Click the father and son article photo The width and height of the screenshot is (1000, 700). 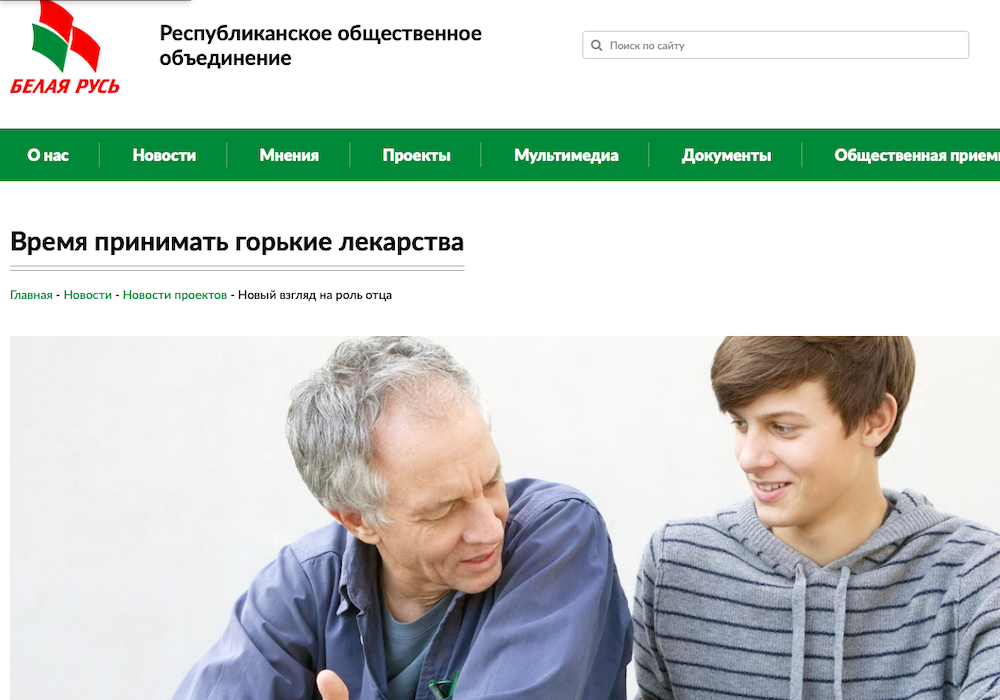[504, 518]
